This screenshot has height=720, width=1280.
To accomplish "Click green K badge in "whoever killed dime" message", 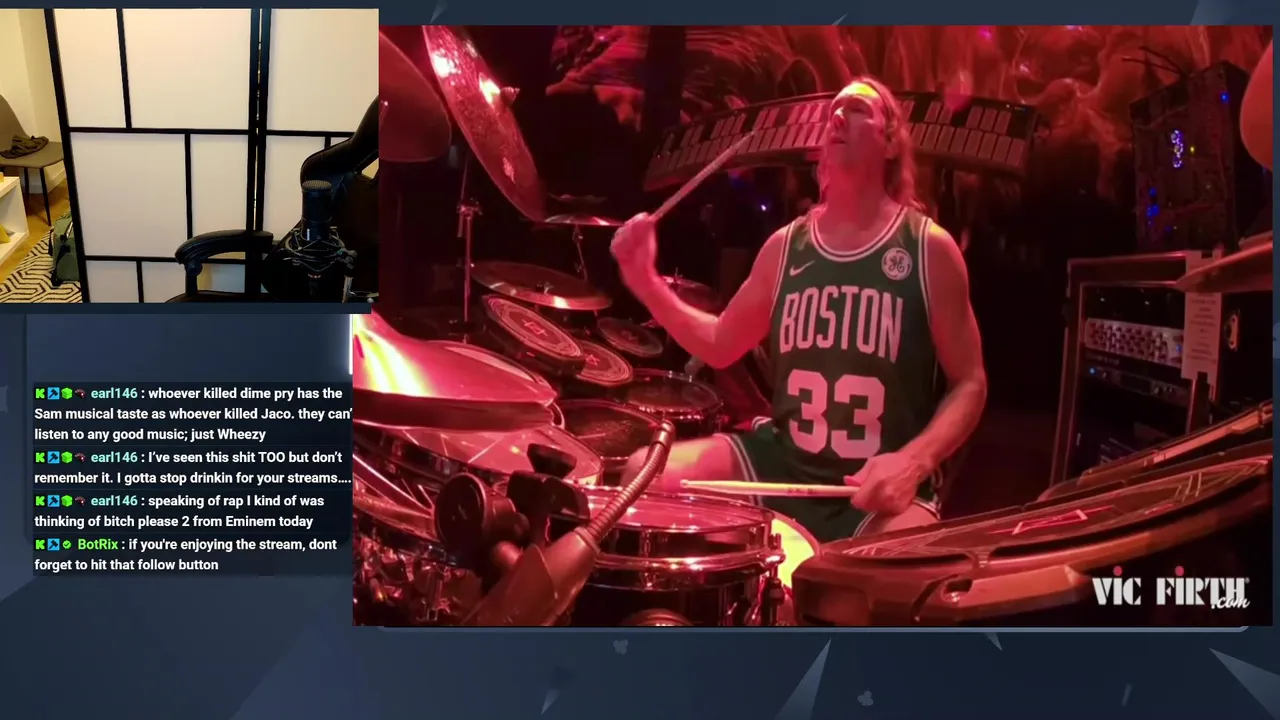I will pyautogui.click(x=40, y=394).
